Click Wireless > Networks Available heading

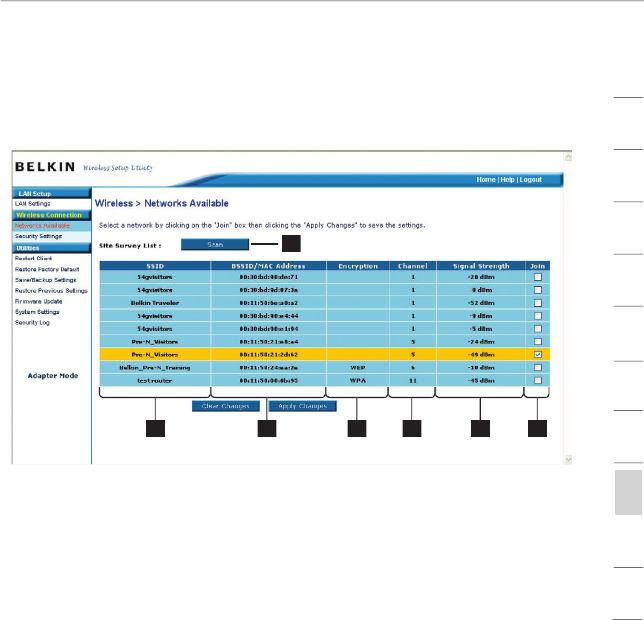pos(161,204)
